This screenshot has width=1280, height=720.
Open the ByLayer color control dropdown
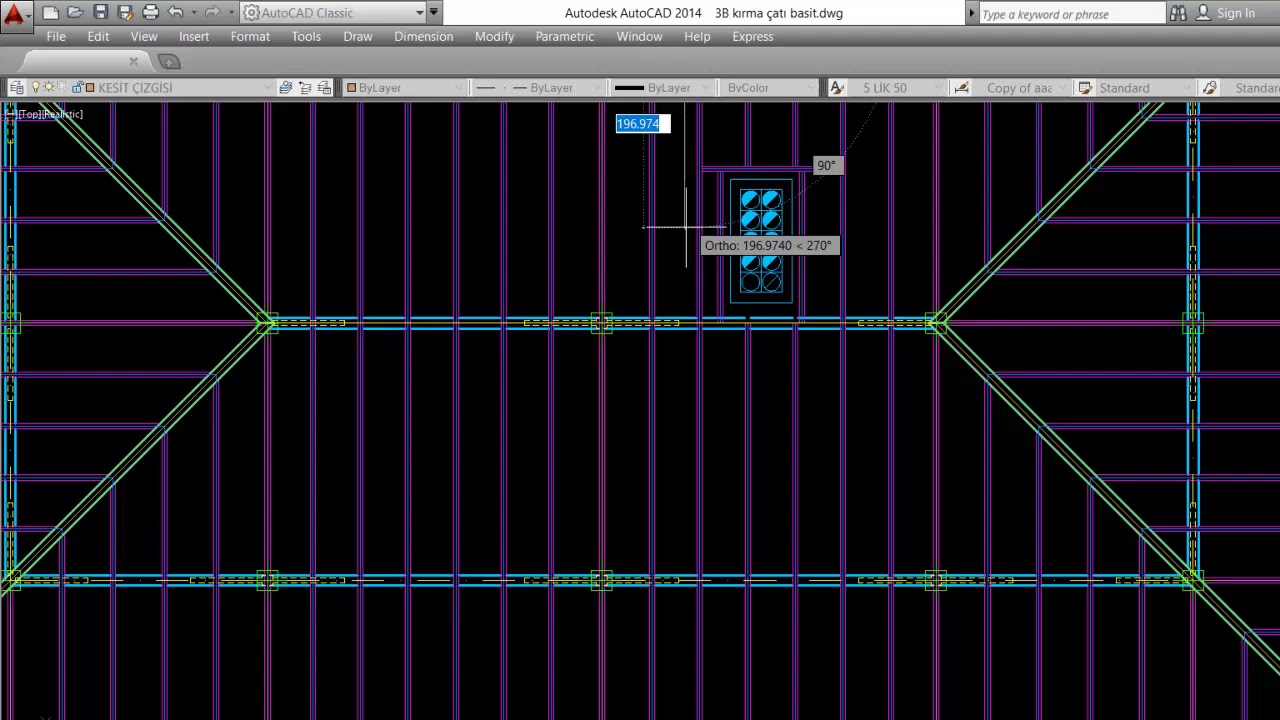(405, 88)
